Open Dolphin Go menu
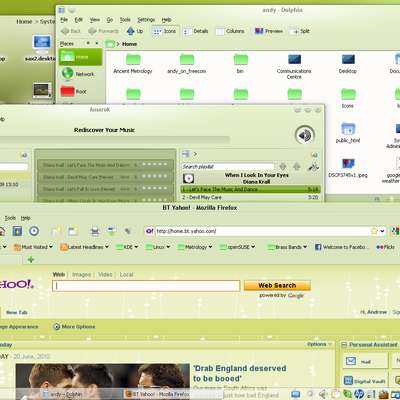The width and height of the screenshot is (400, 400). coord(110,20)
